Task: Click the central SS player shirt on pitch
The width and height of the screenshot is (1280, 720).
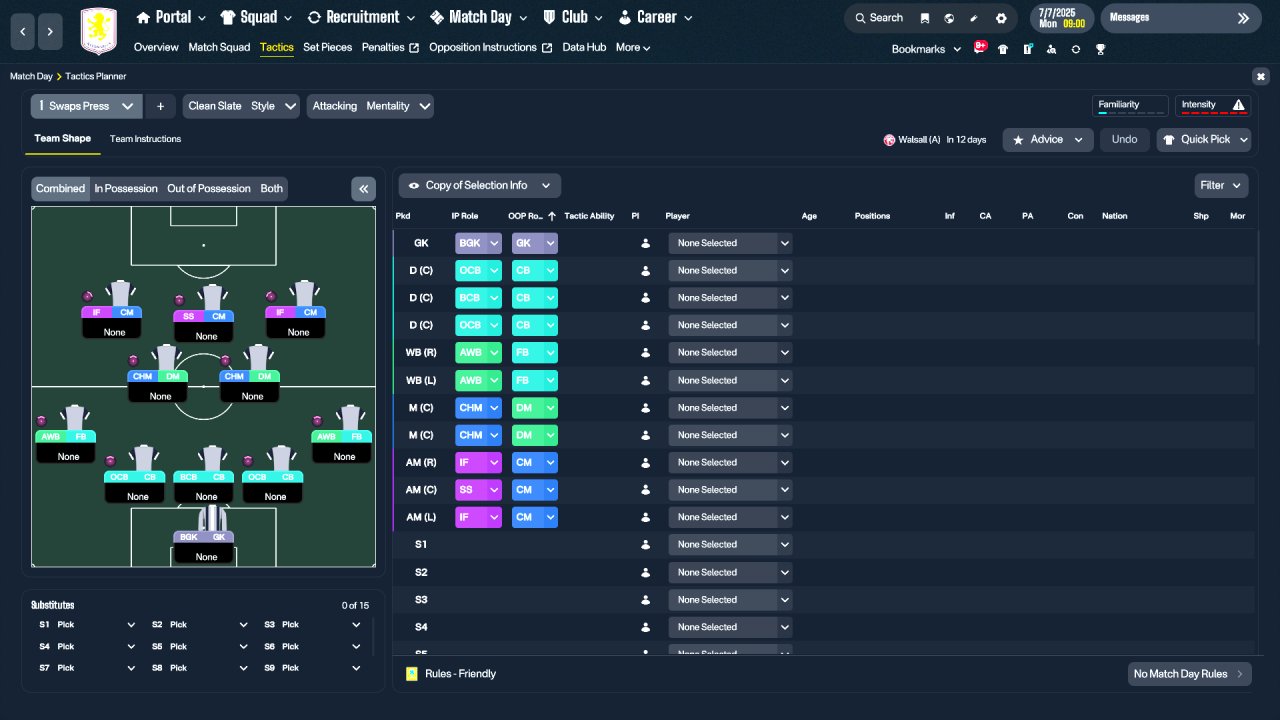Action: [x=212, y=297]
